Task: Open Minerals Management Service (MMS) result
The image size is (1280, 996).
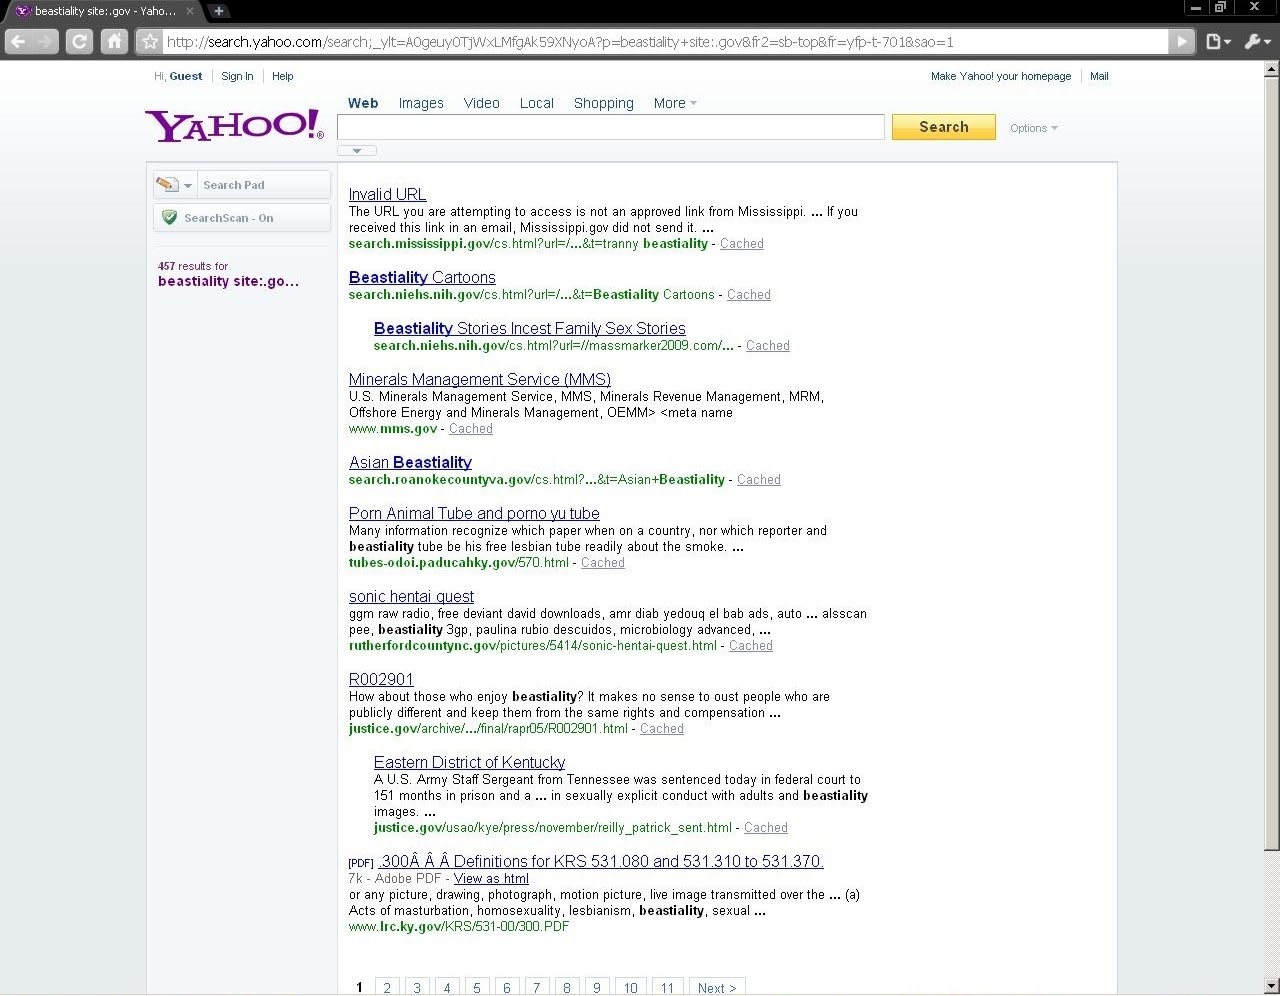Action: [x=480, y=379]
